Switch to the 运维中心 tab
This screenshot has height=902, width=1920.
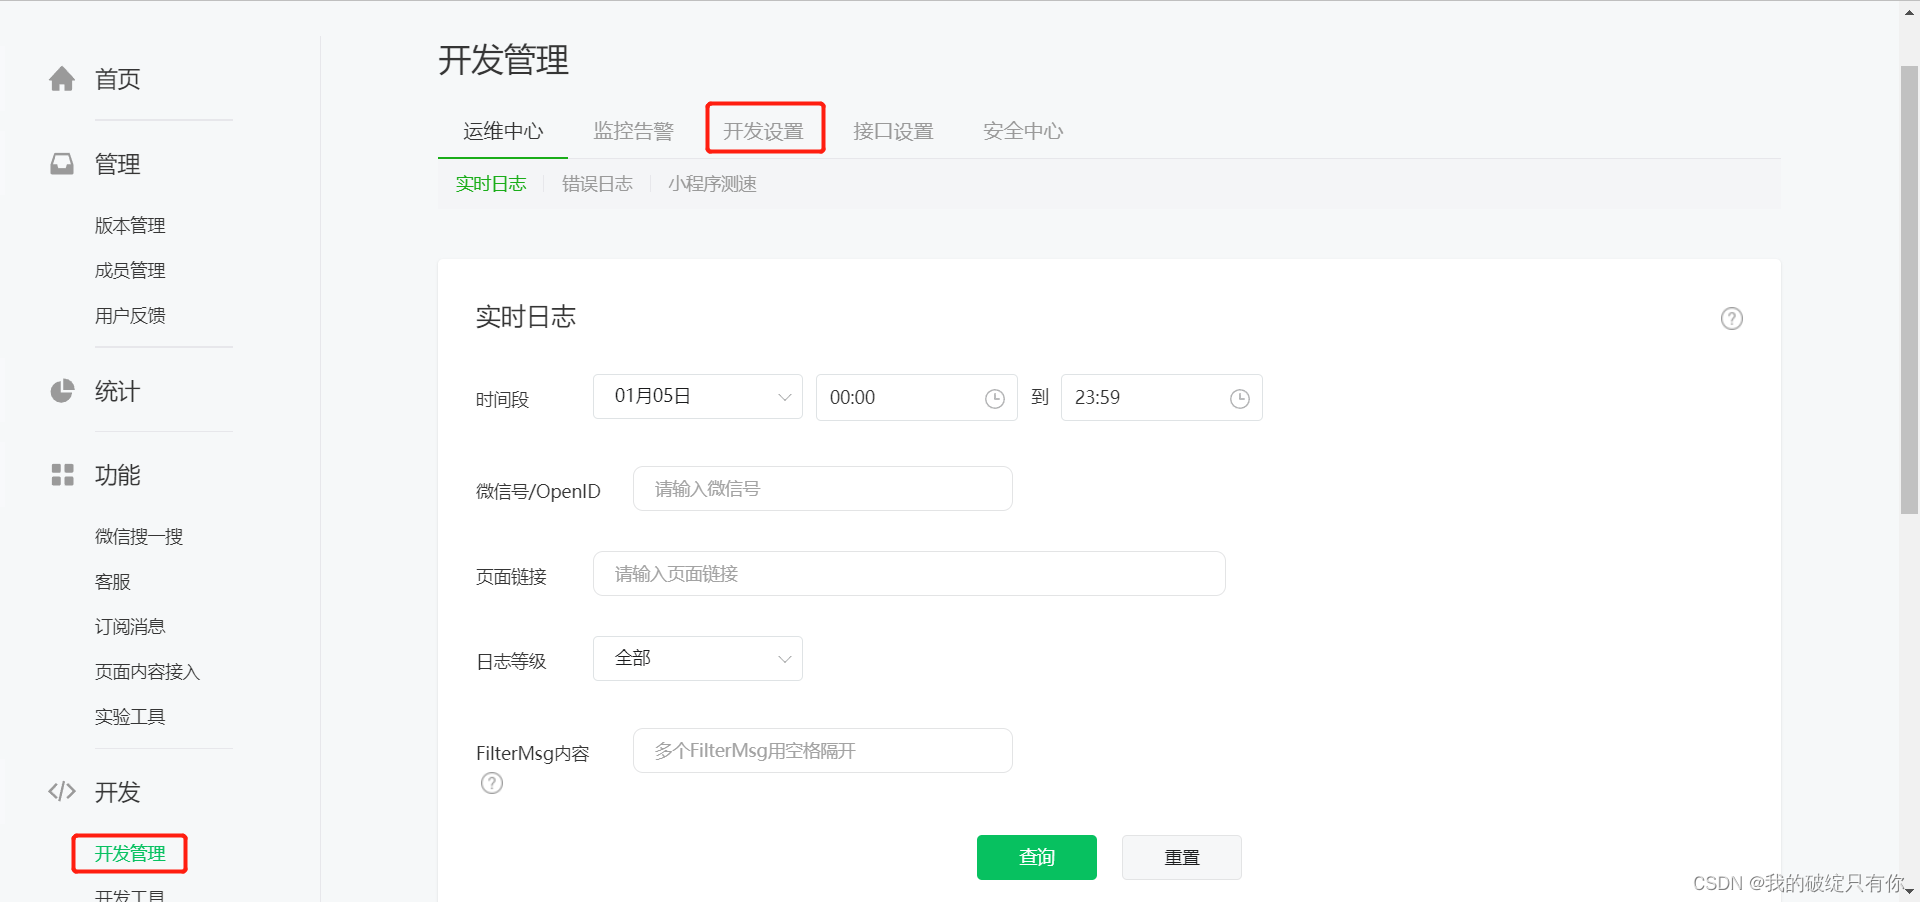tap(503, 131)
